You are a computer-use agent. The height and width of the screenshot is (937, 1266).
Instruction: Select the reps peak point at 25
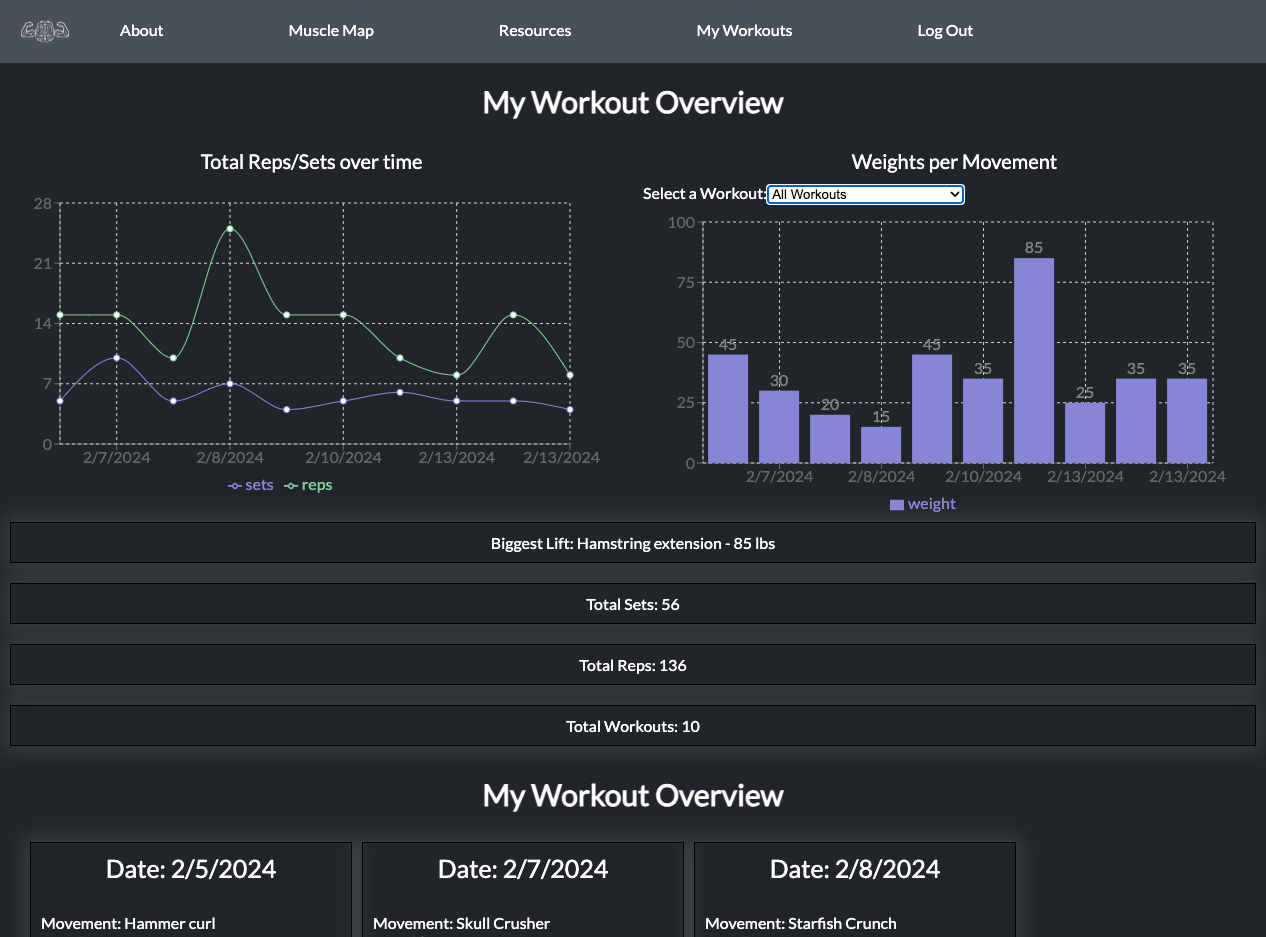click(230, 229)
